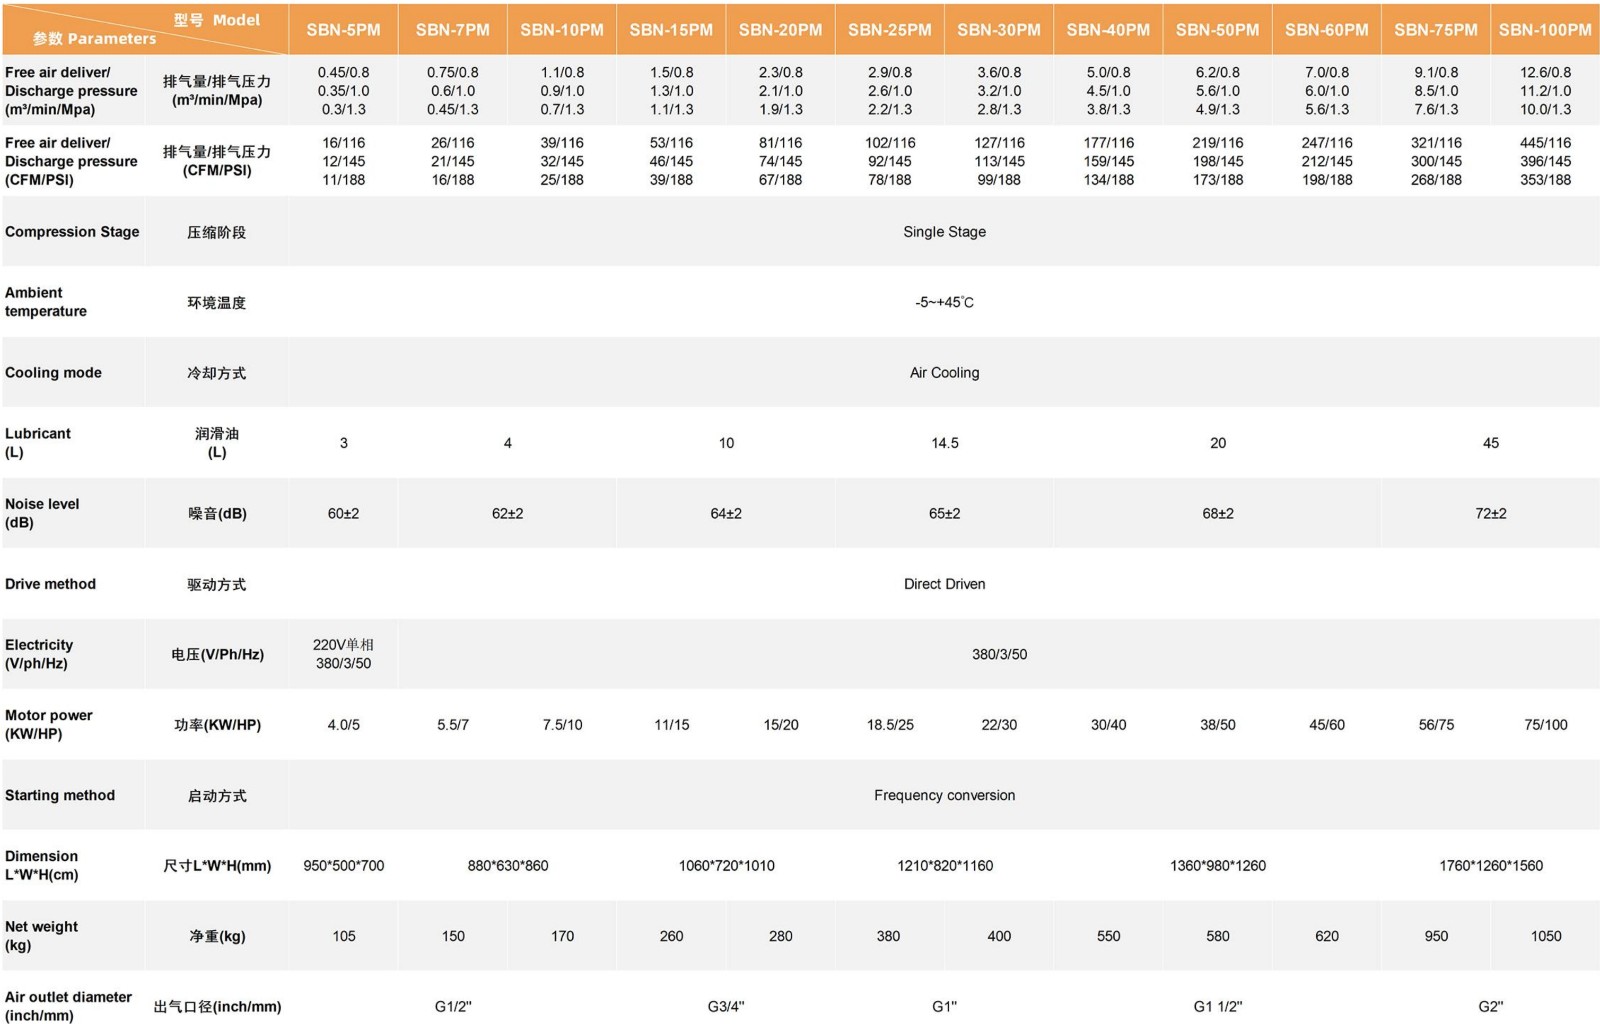Click the 'Compression Stage' row label
The height and width of the screenshot is (1024, 1600).
coord(72,232)
